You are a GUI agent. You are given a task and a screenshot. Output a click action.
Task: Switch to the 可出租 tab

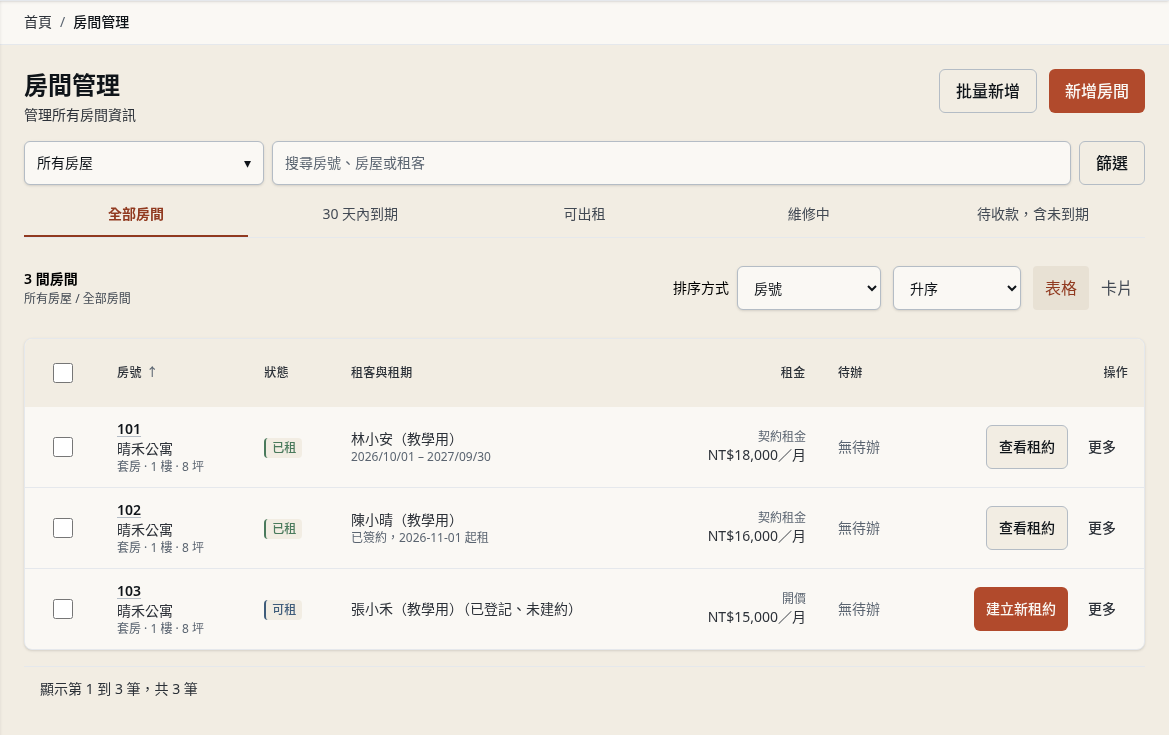584,215
